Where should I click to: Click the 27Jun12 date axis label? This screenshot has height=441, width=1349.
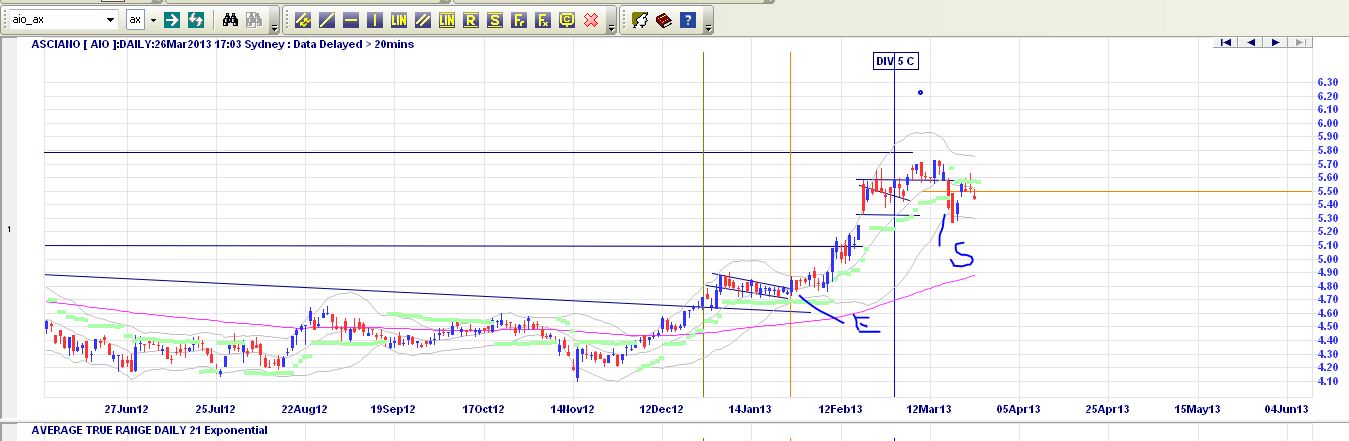point(127,409)
